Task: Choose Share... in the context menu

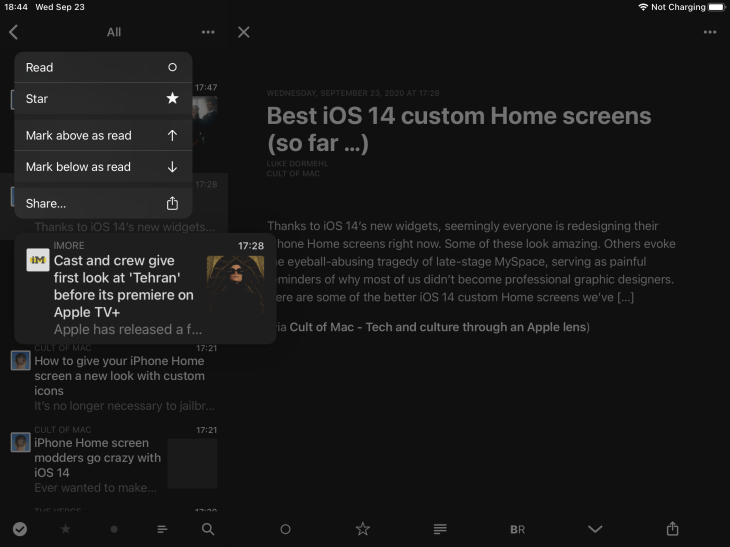Action: tap(103, 203)
